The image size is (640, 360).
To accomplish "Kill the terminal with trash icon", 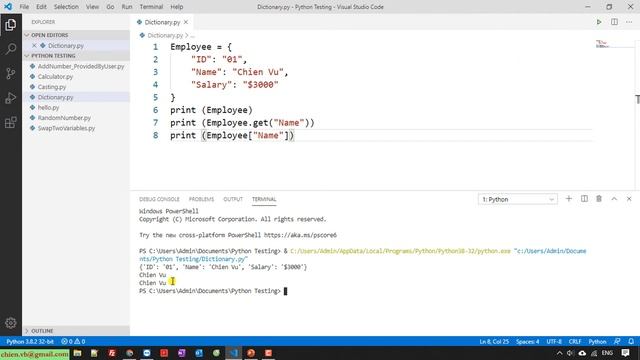I will [599, 199].
